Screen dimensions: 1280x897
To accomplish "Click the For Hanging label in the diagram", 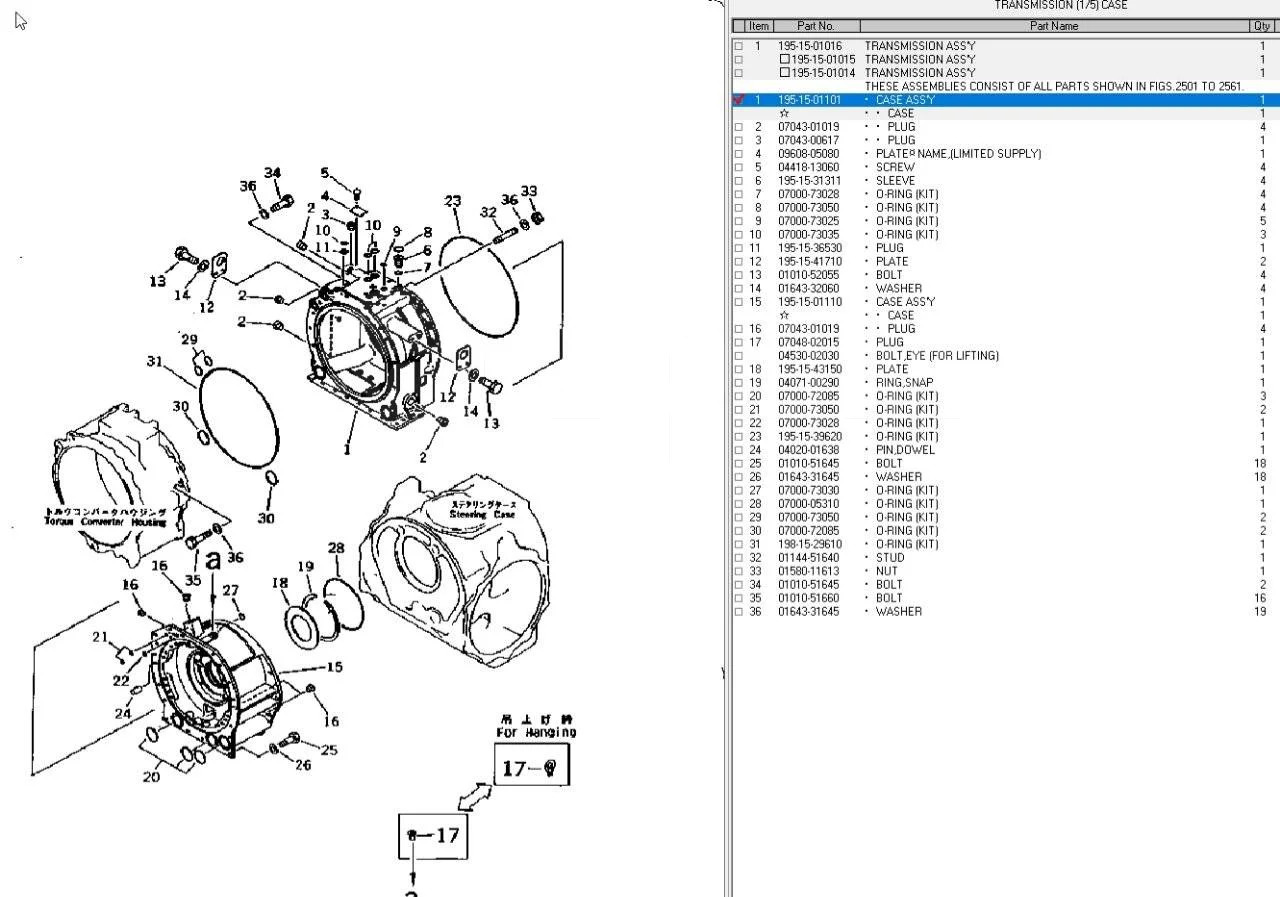I will (536, 732).
